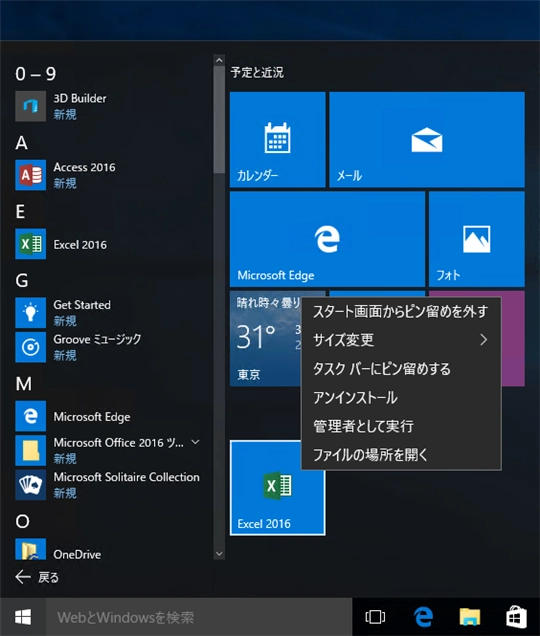Click the 予定と近況 group title

point(257,73)
